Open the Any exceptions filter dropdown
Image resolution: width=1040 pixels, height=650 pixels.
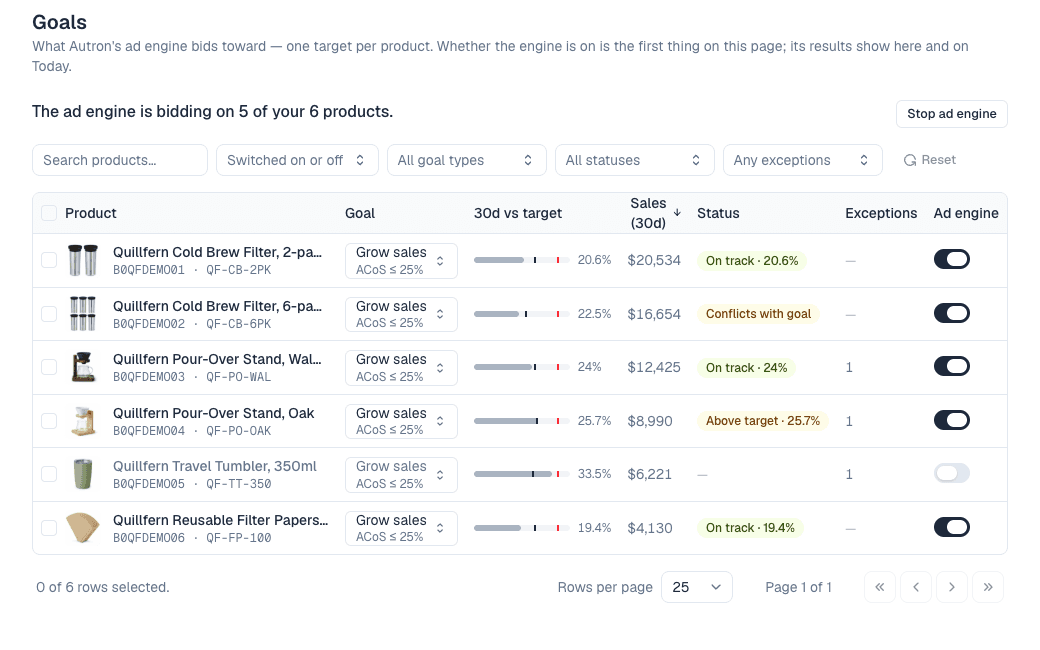coord(803,161)
